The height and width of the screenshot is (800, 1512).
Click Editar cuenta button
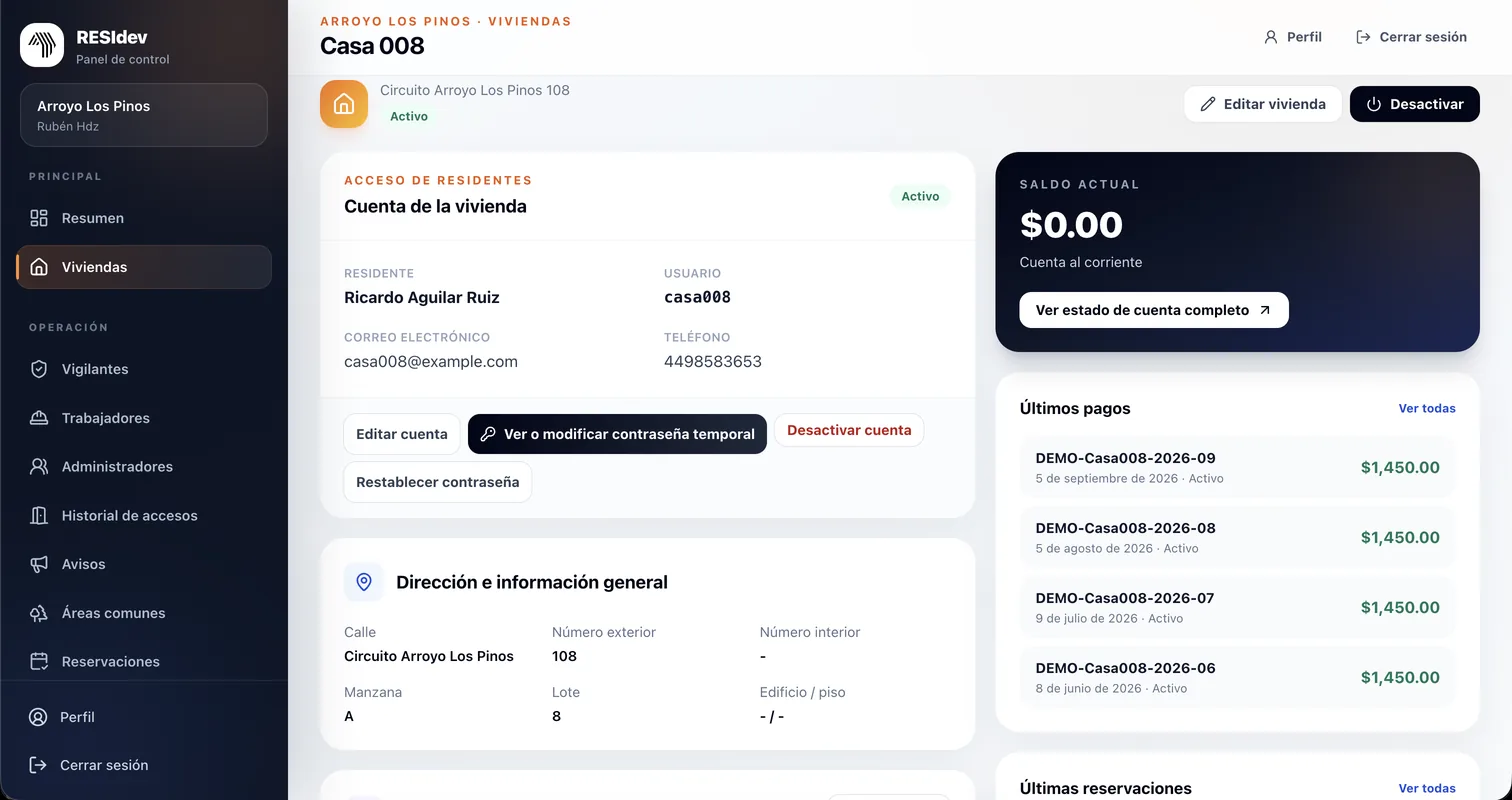[x=402, y=434]
